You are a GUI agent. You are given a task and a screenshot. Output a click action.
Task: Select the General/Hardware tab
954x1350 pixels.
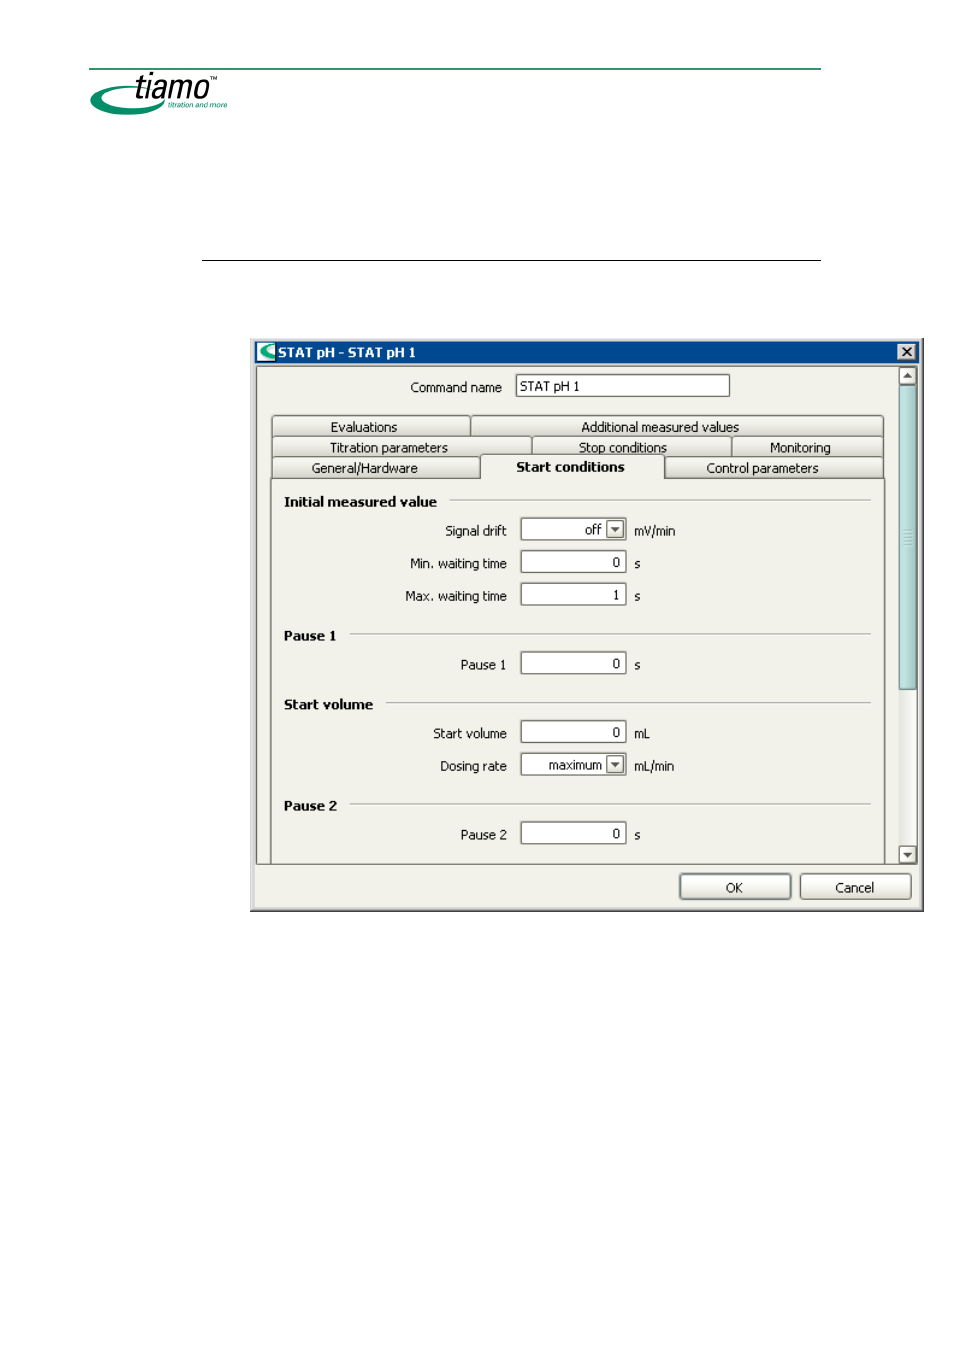[376, 468]
